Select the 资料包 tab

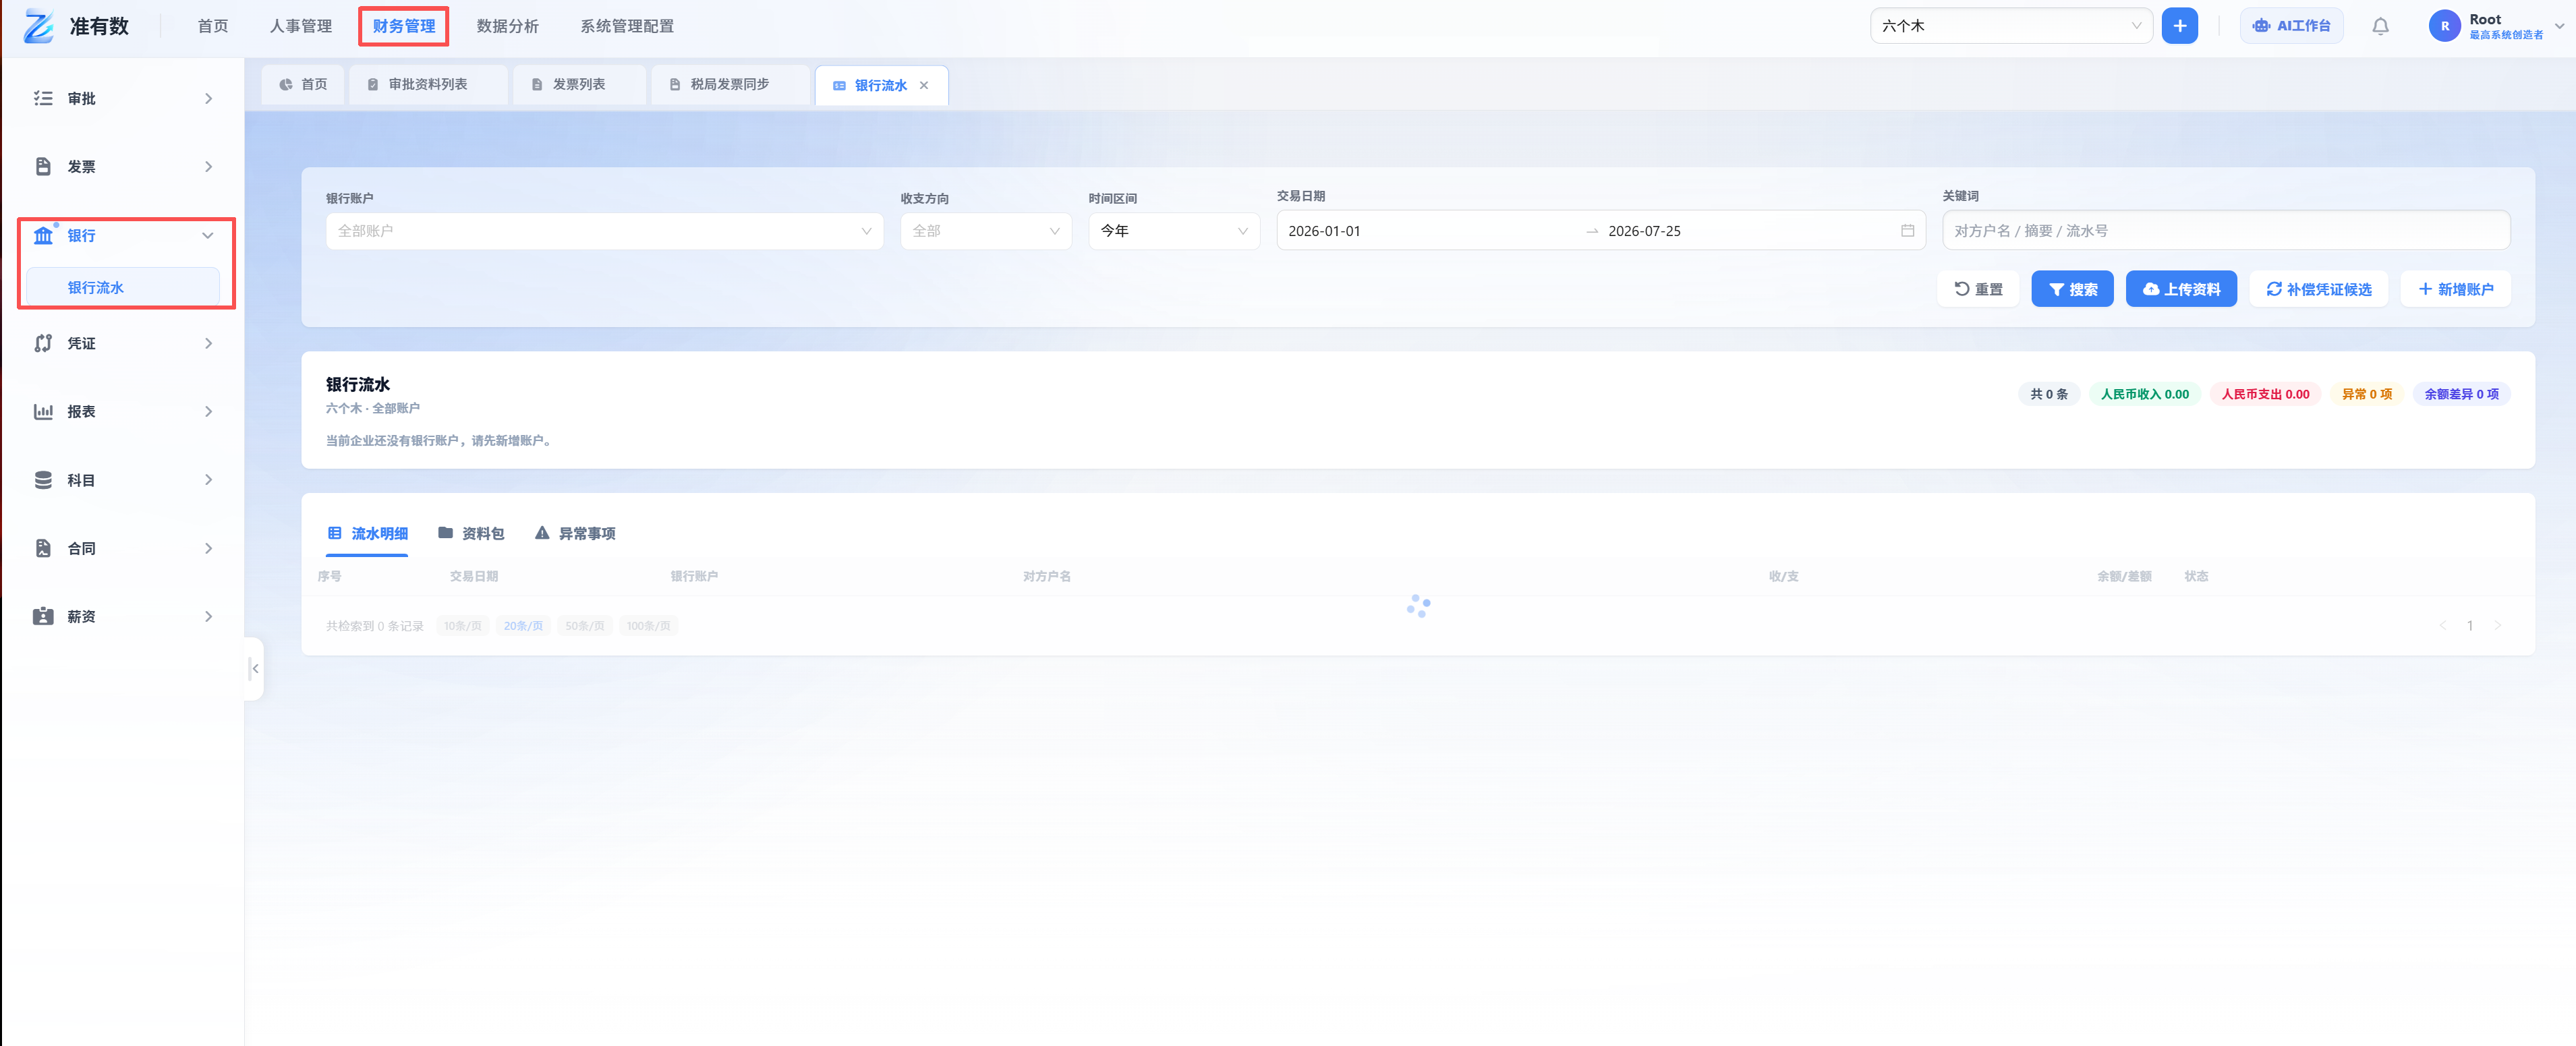tap(470, 534)
